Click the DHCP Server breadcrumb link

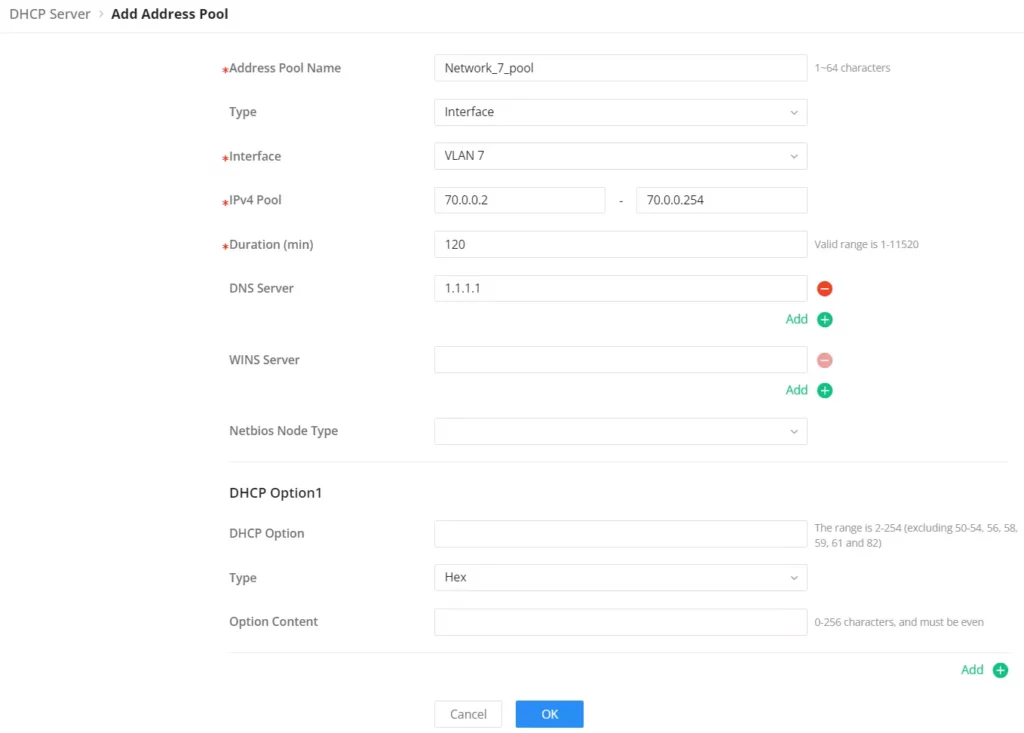pyautogui.click(x=50, y=14)
